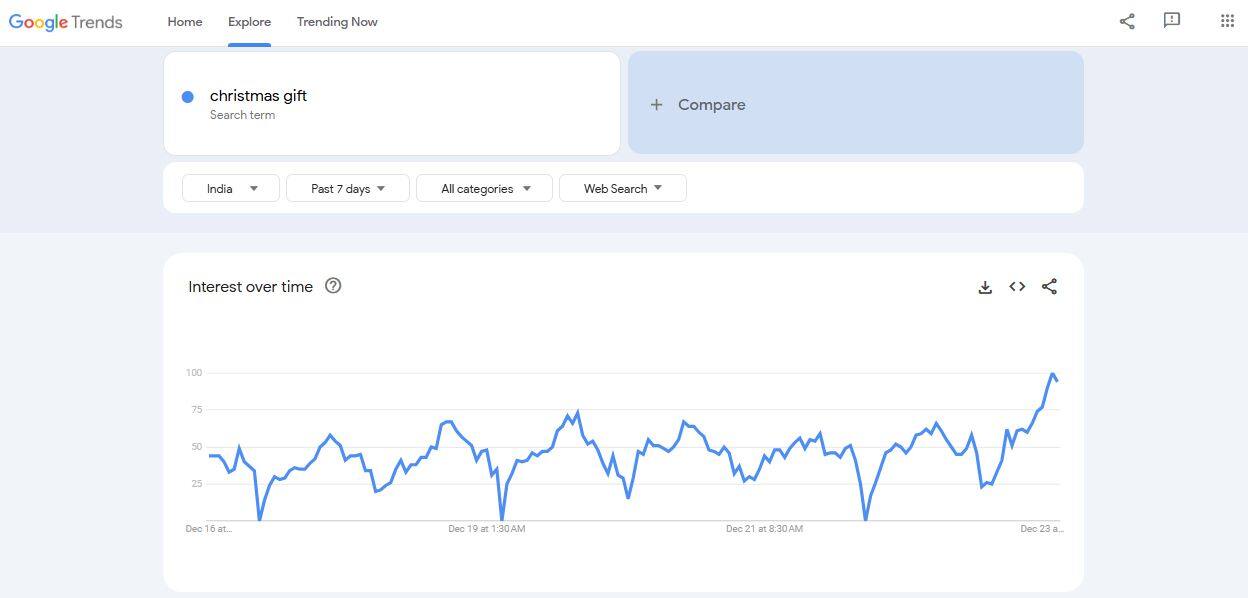This screenshot has width=1248, height=598.
Task: Expand the India region dropdown
Action: 231,188
